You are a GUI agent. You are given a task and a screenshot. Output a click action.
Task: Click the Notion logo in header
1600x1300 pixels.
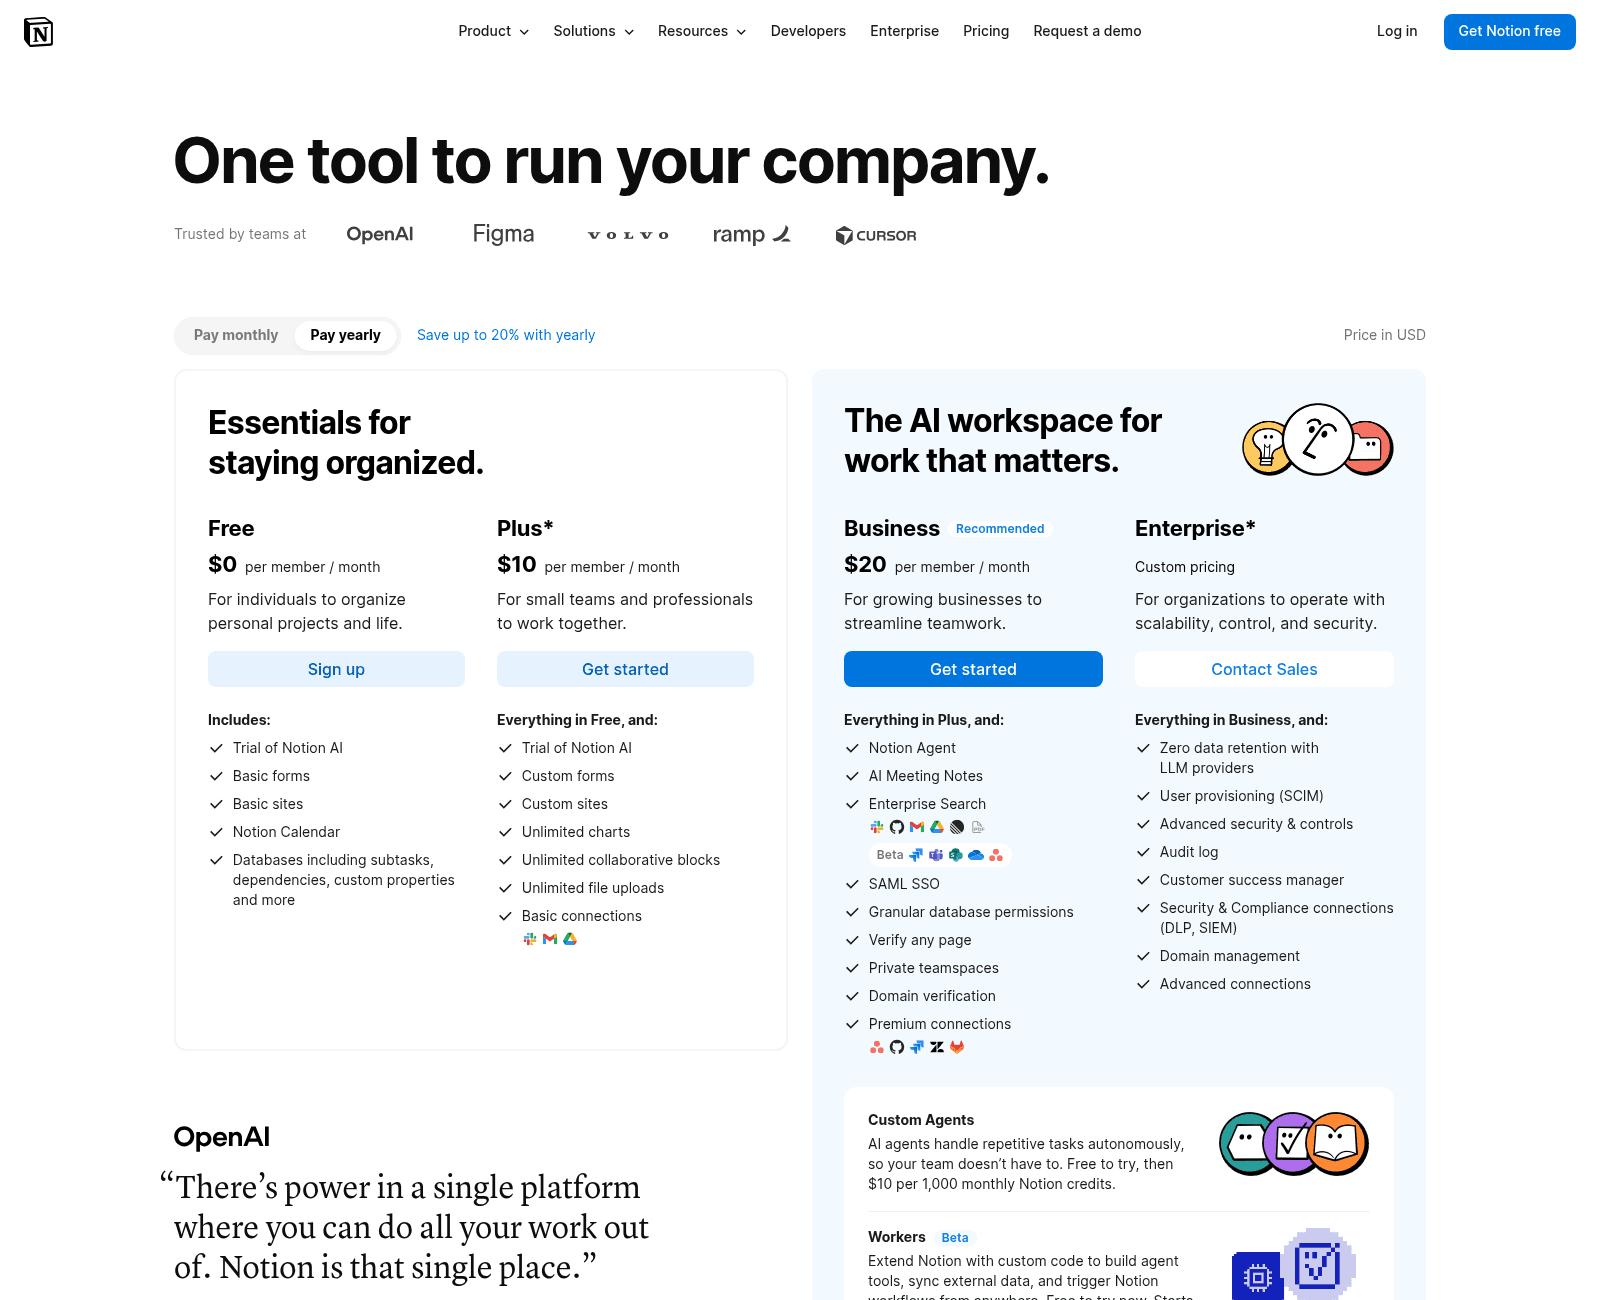(x=38, y=32)
